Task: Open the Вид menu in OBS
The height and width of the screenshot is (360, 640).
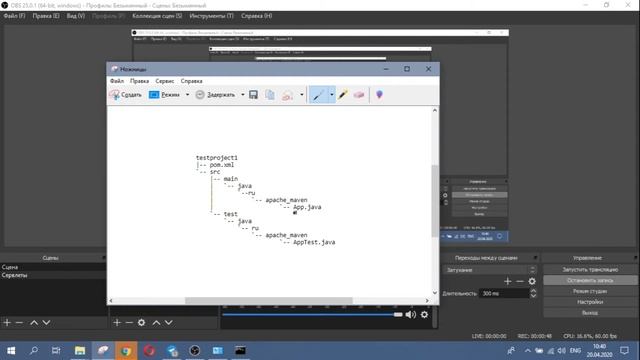Action: pyautogui.click(x=76, y=16)
